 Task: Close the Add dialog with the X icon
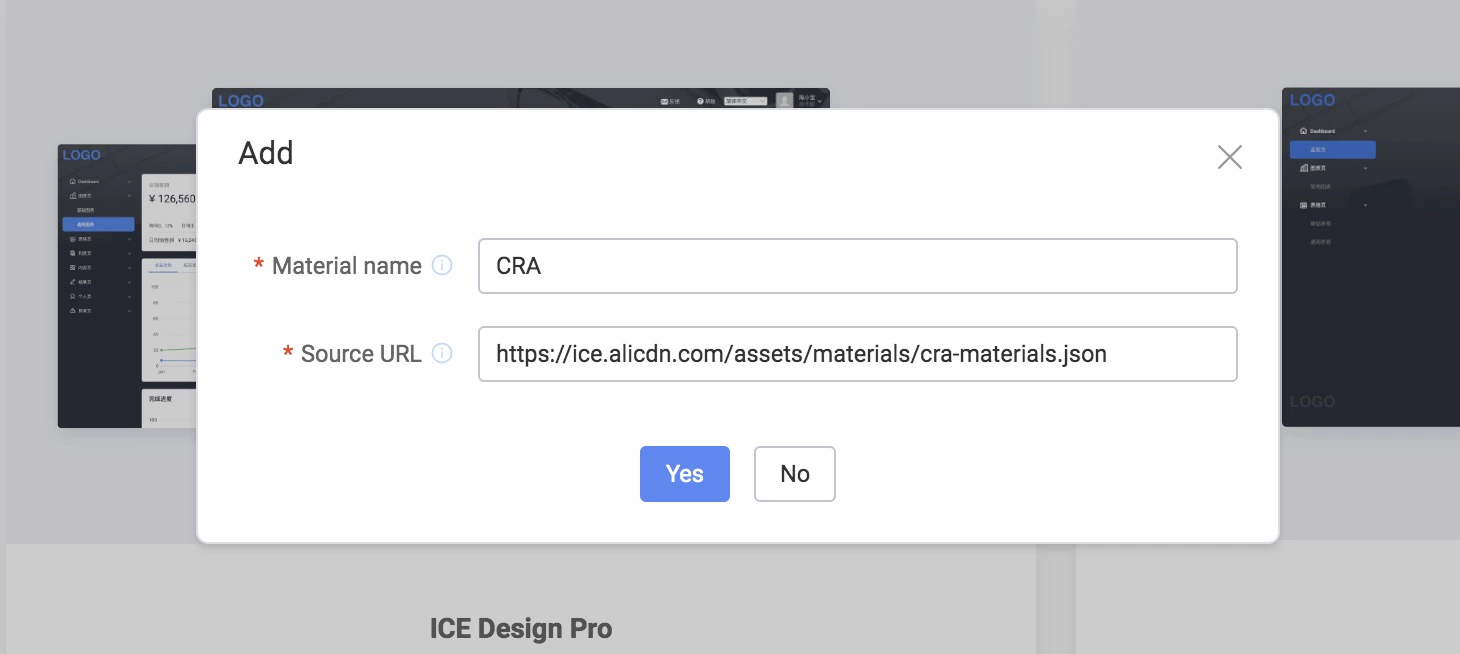[1229, 157]
